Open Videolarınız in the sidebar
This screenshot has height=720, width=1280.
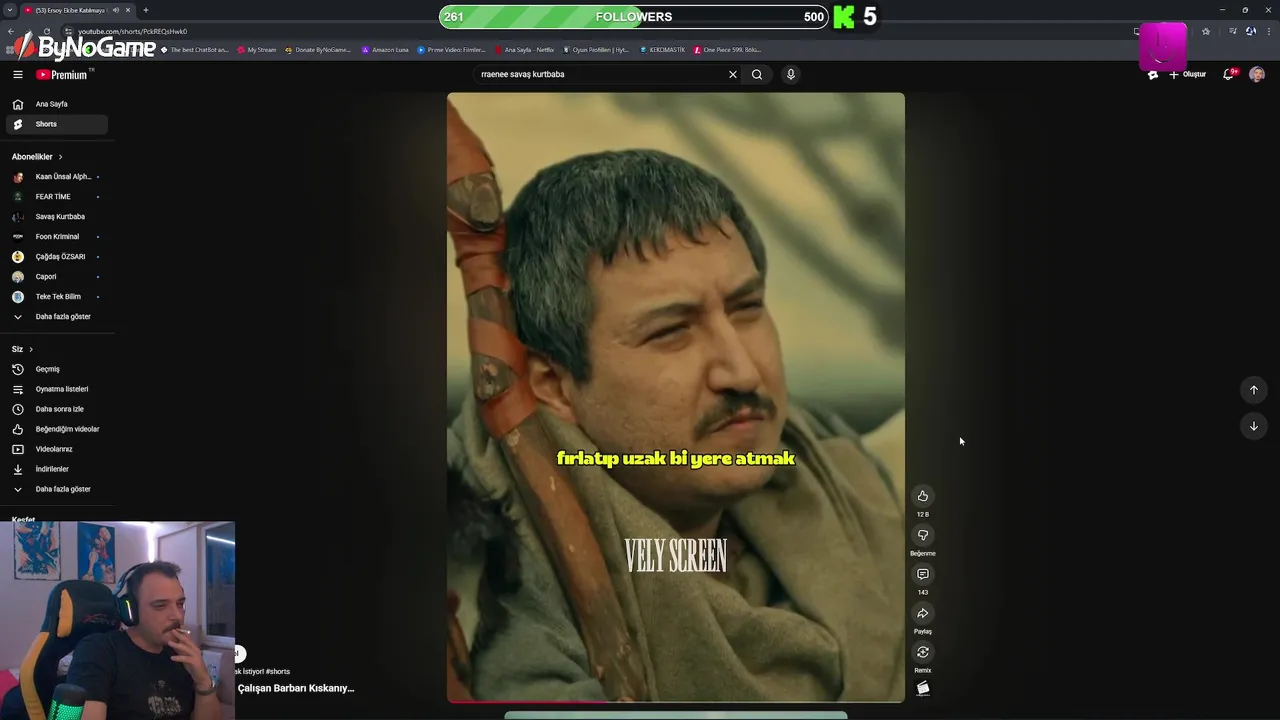56,449
